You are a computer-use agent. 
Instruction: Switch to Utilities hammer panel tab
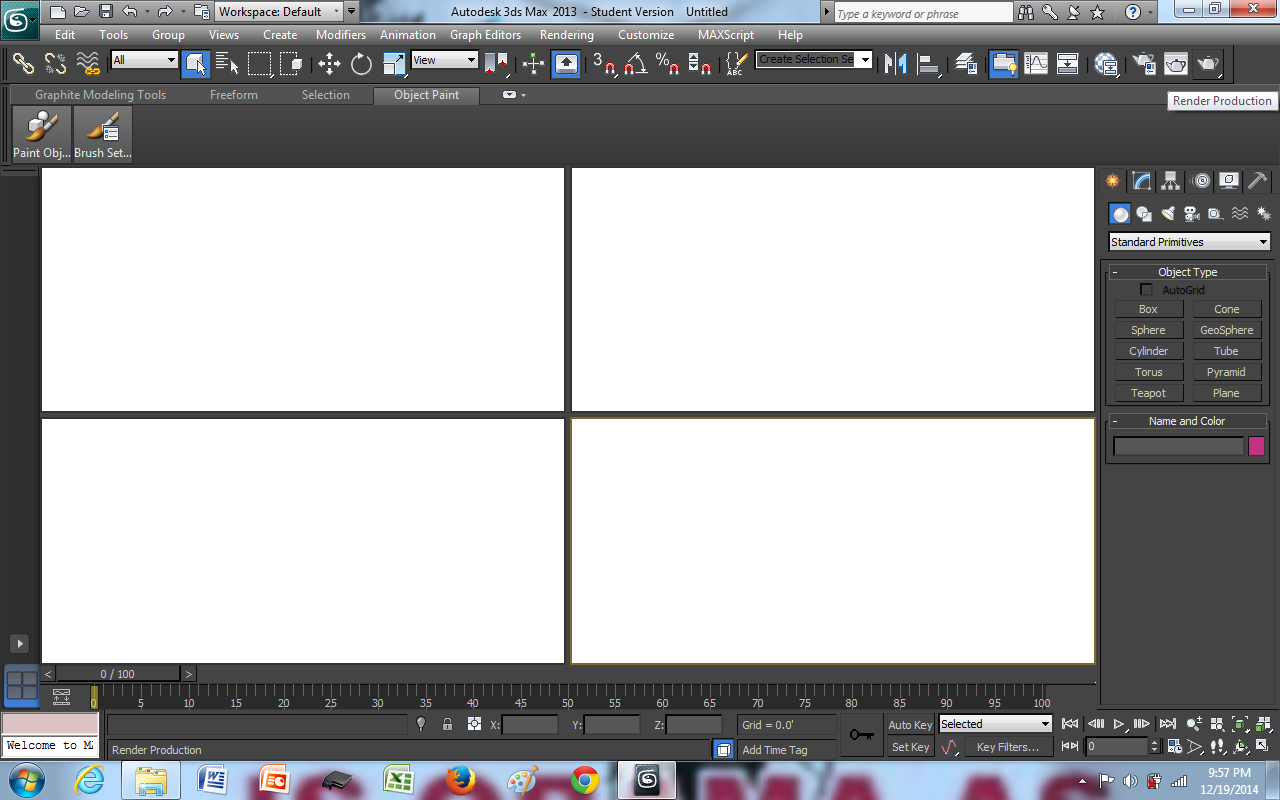point(1258,181)
